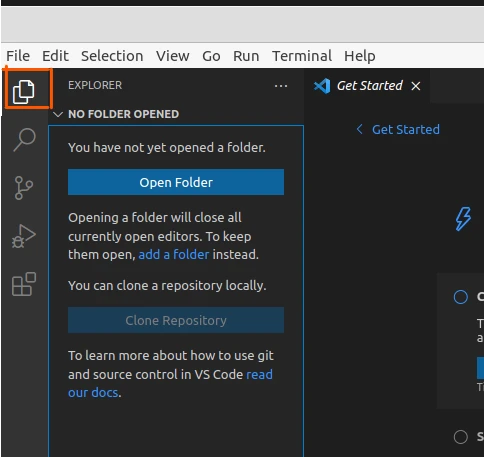The width and height of the screenshot is (484, 457).
Task: Select the Get Started editor tab
Action: pyautogui.click(x=367, y=86)
